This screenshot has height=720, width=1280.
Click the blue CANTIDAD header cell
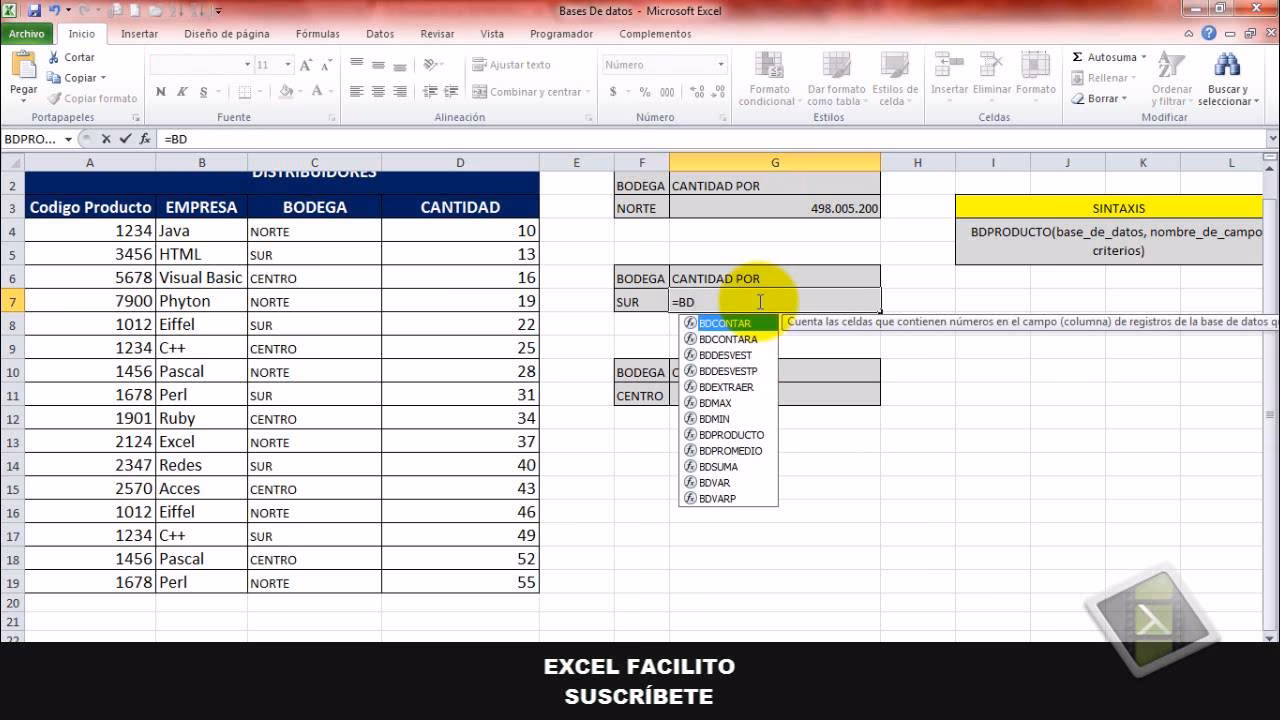pos(460,207)
